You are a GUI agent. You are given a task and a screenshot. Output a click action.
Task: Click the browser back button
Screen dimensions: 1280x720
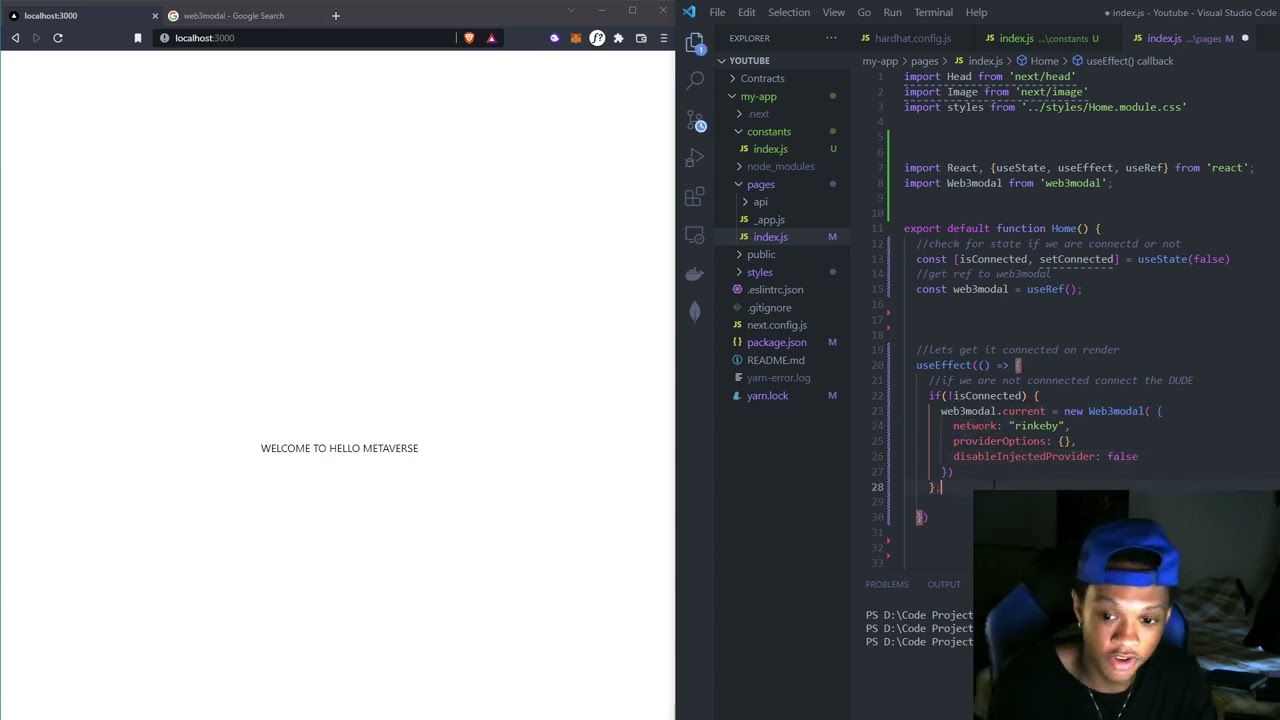click(15, 38)
